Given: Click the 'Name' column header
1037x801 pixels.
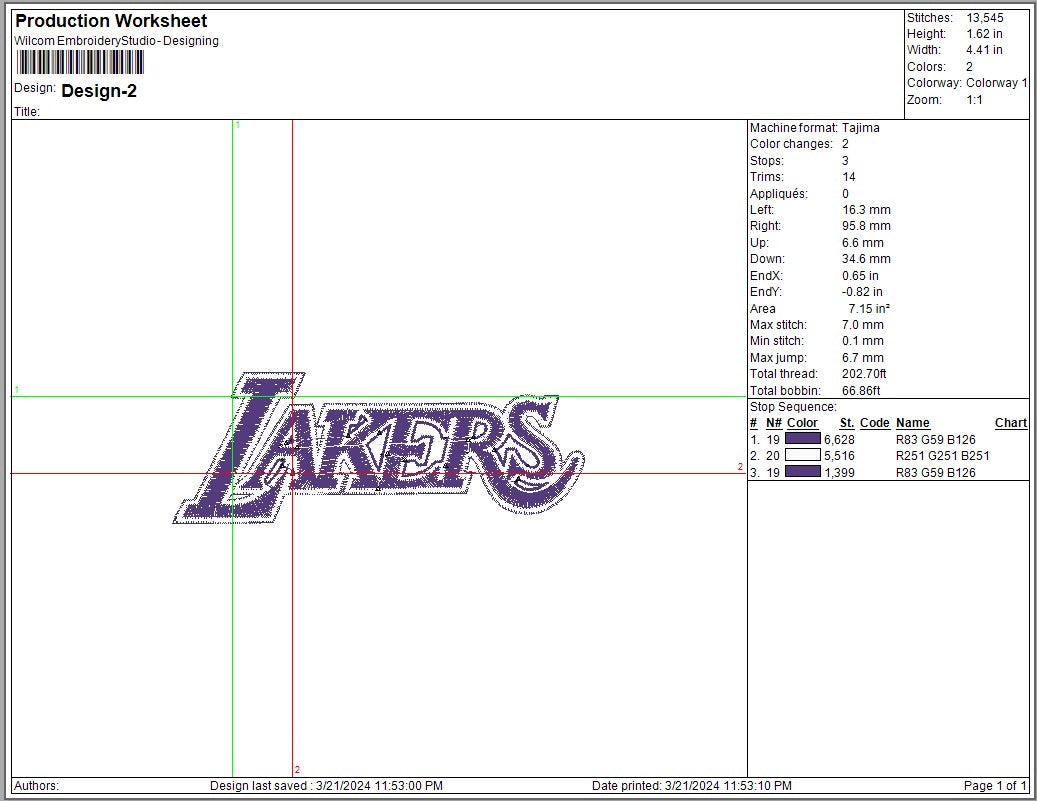Looking at the screenshot, I should pyautogui.click(x=913, y=423).
